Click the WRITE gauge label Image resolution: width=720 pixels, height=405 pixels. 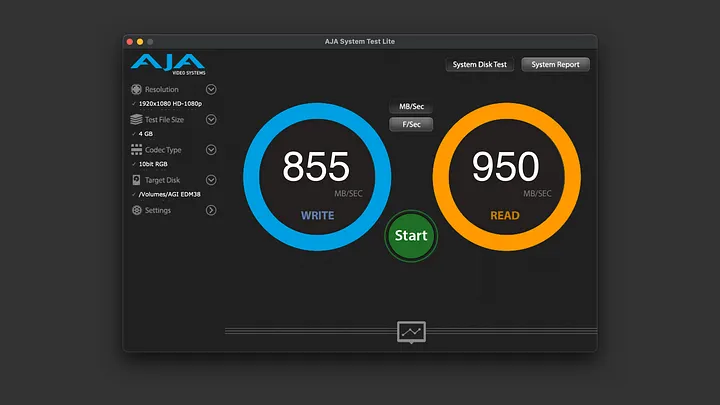317,215
